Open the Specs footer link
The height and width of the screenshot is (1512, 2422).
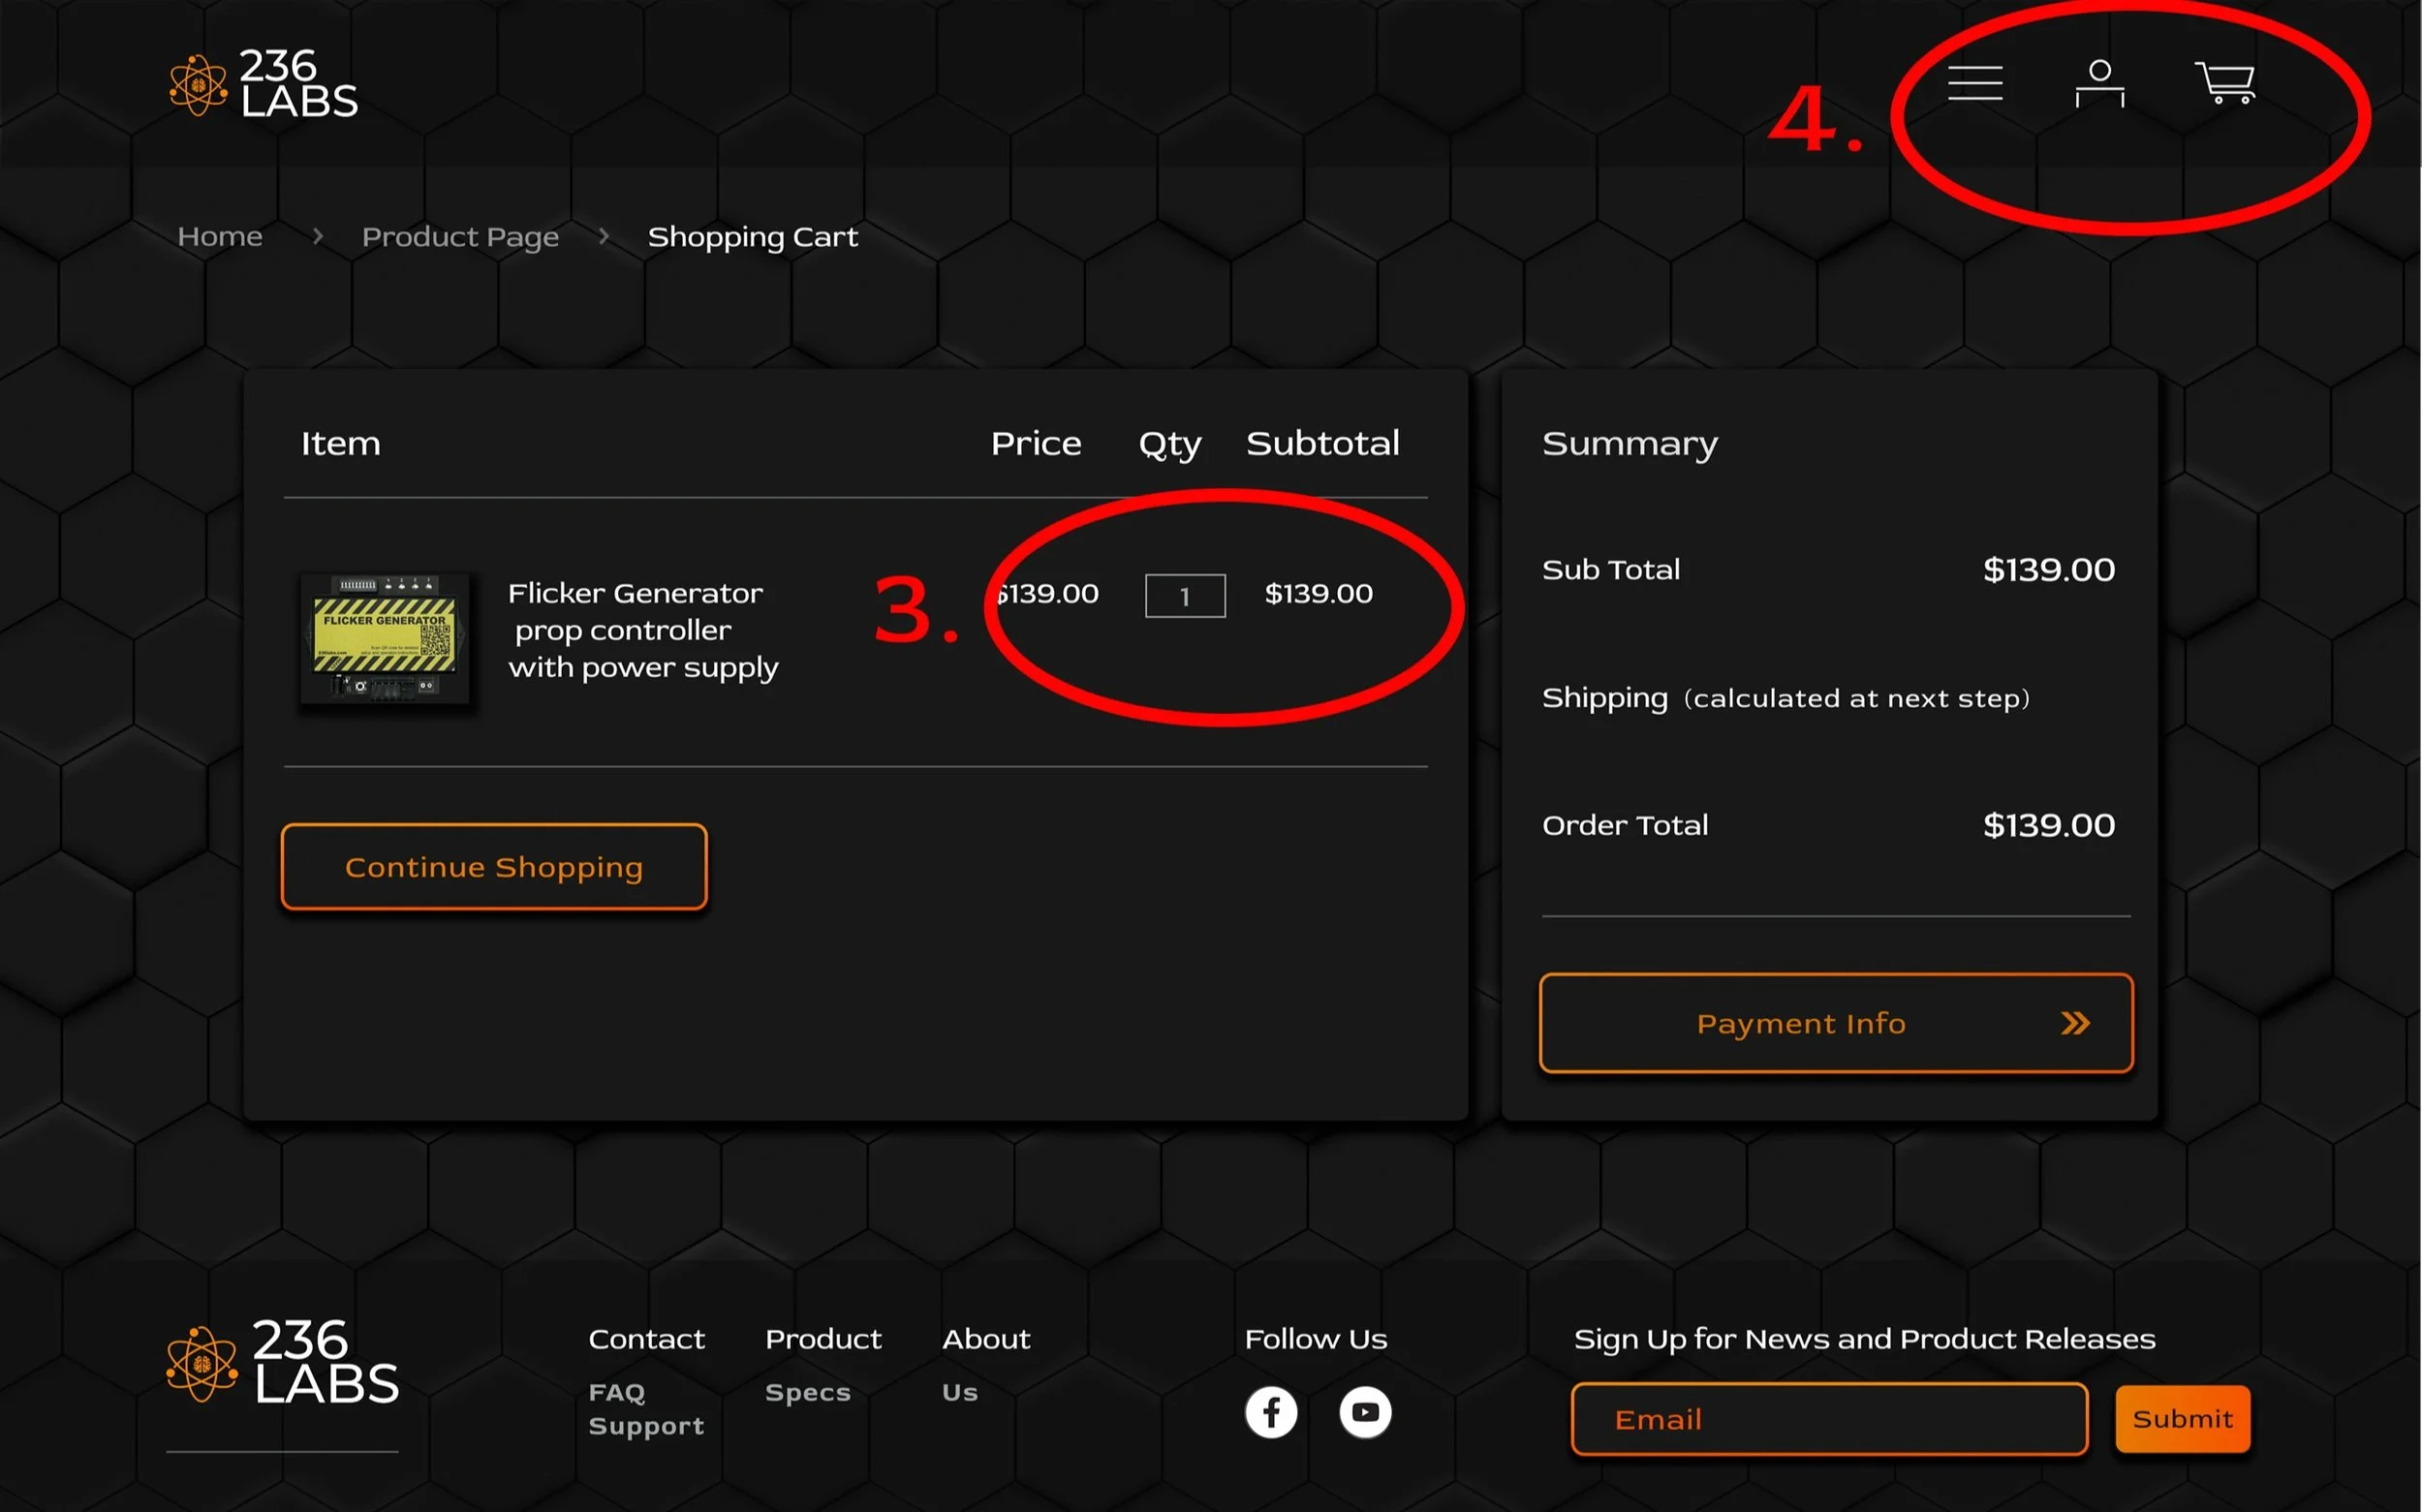click(x=808, y=1392)
